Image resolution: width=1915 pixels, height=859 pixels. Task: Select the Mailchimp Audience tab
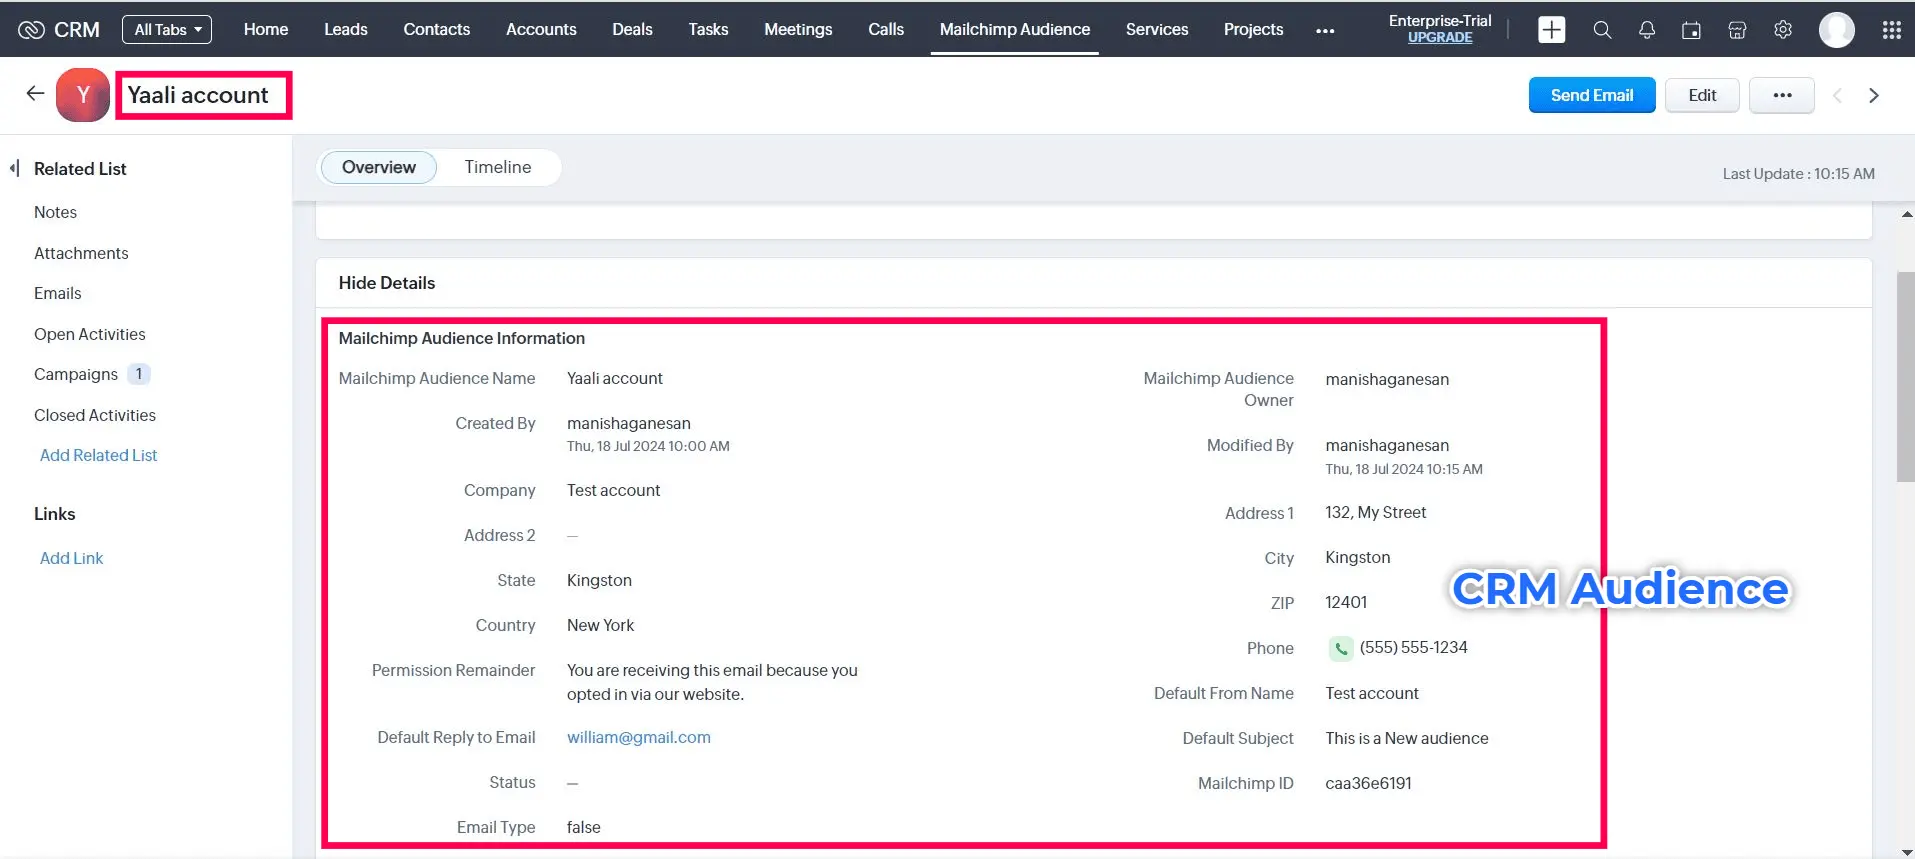(1015, 30)
